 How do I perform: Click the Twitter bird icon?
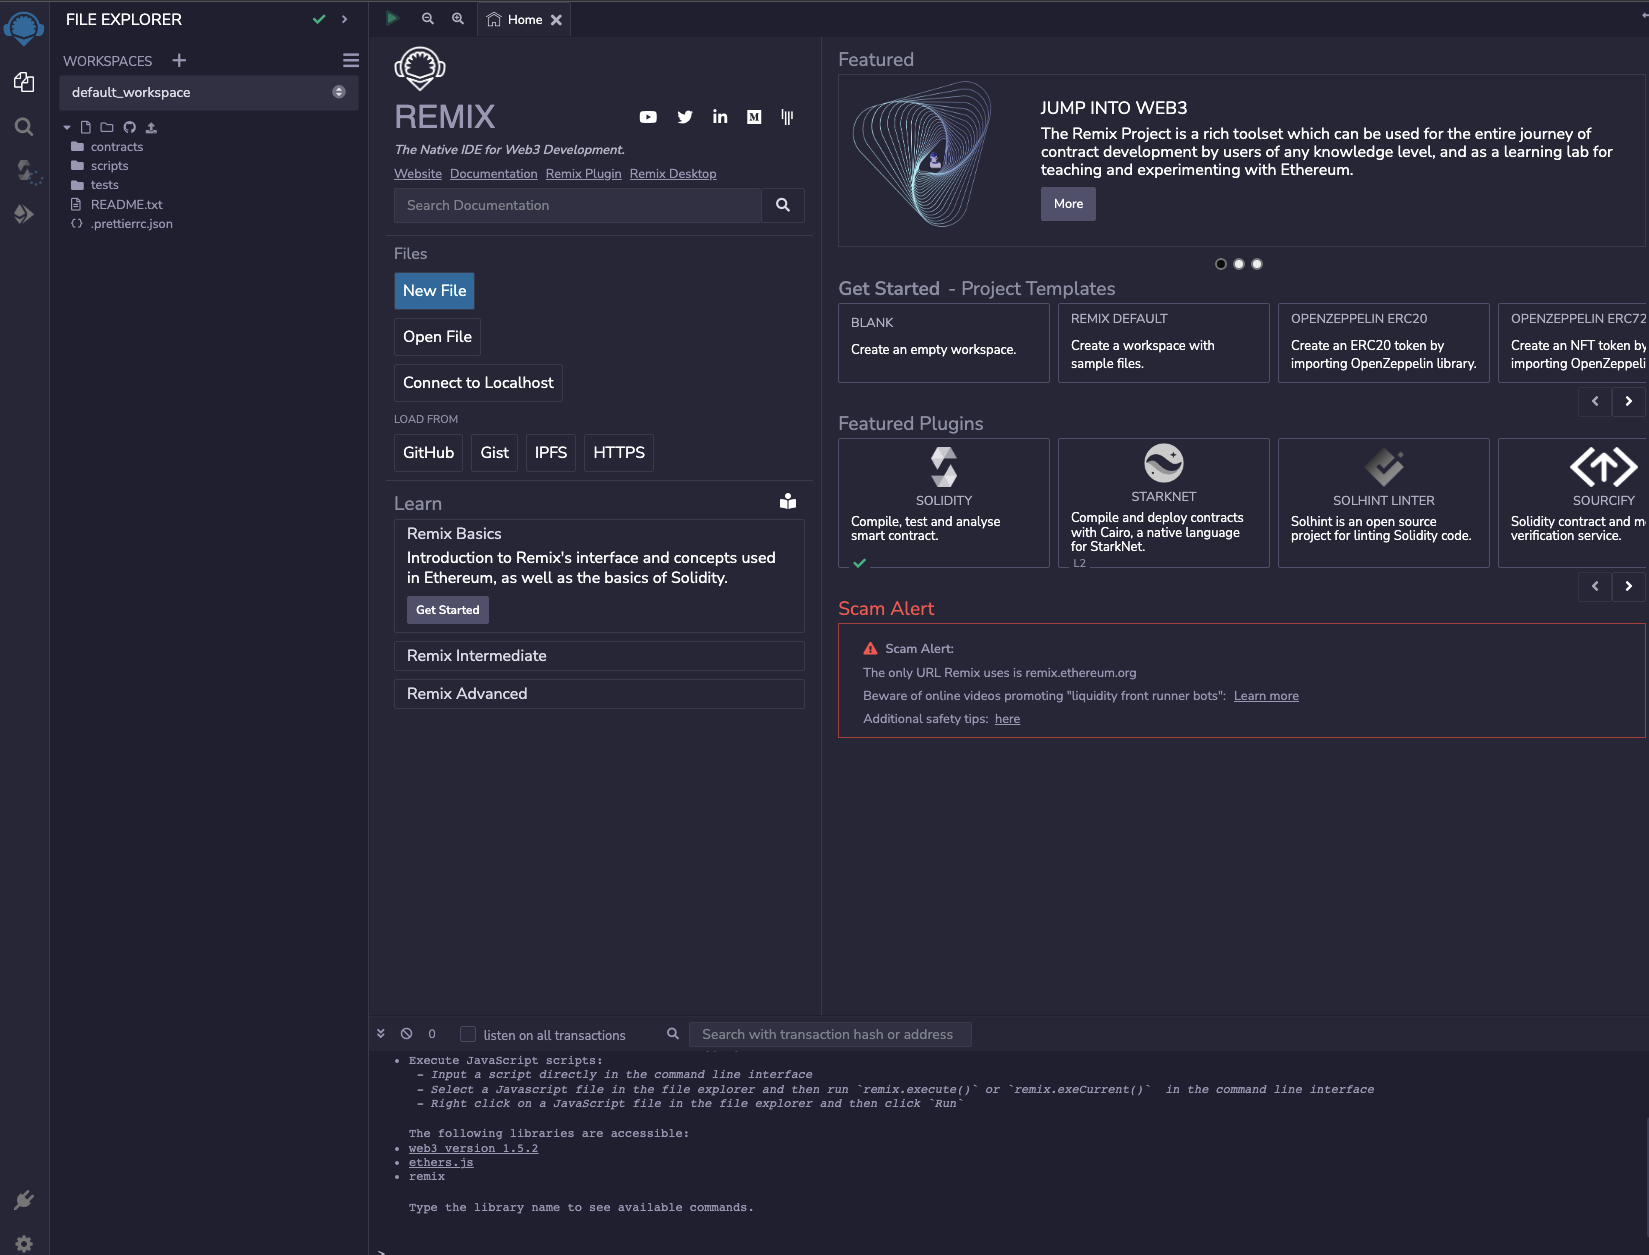tap(685, 117)
